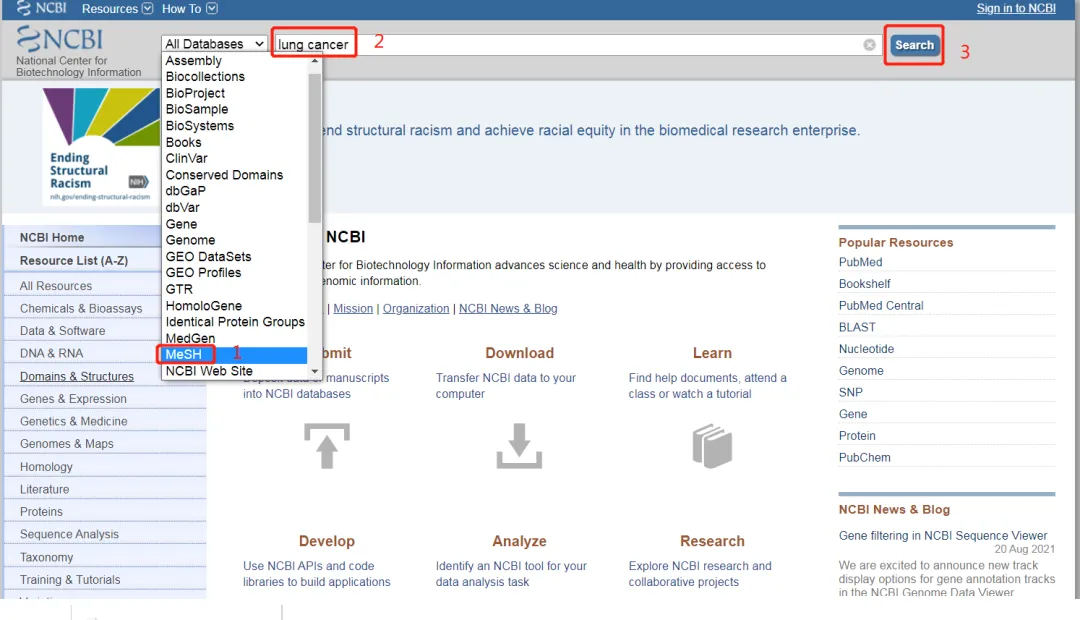Open Resource List (A-Z) in sidebar
This screenshot has width=1080, height=620.
tap(74, 260)
